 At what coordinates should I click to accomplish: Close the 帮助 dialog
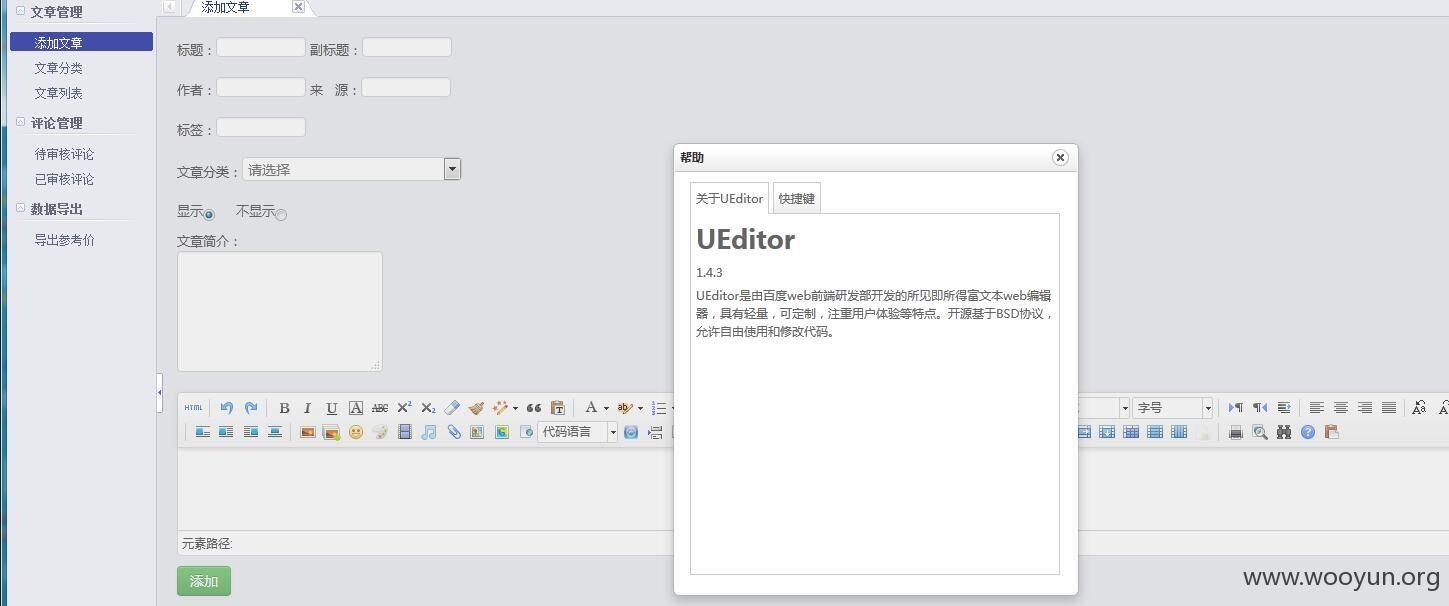tap(1060, 157)
